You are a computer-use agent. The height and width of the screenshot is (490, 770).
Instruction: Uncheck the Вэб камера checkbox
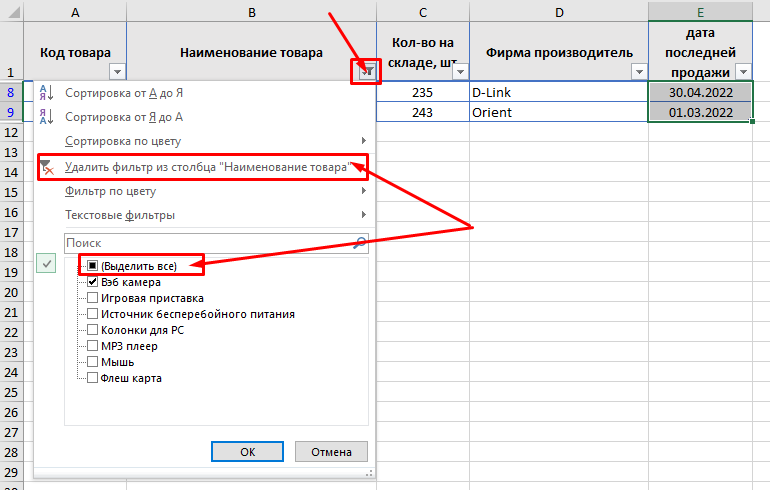pos(92,282)
